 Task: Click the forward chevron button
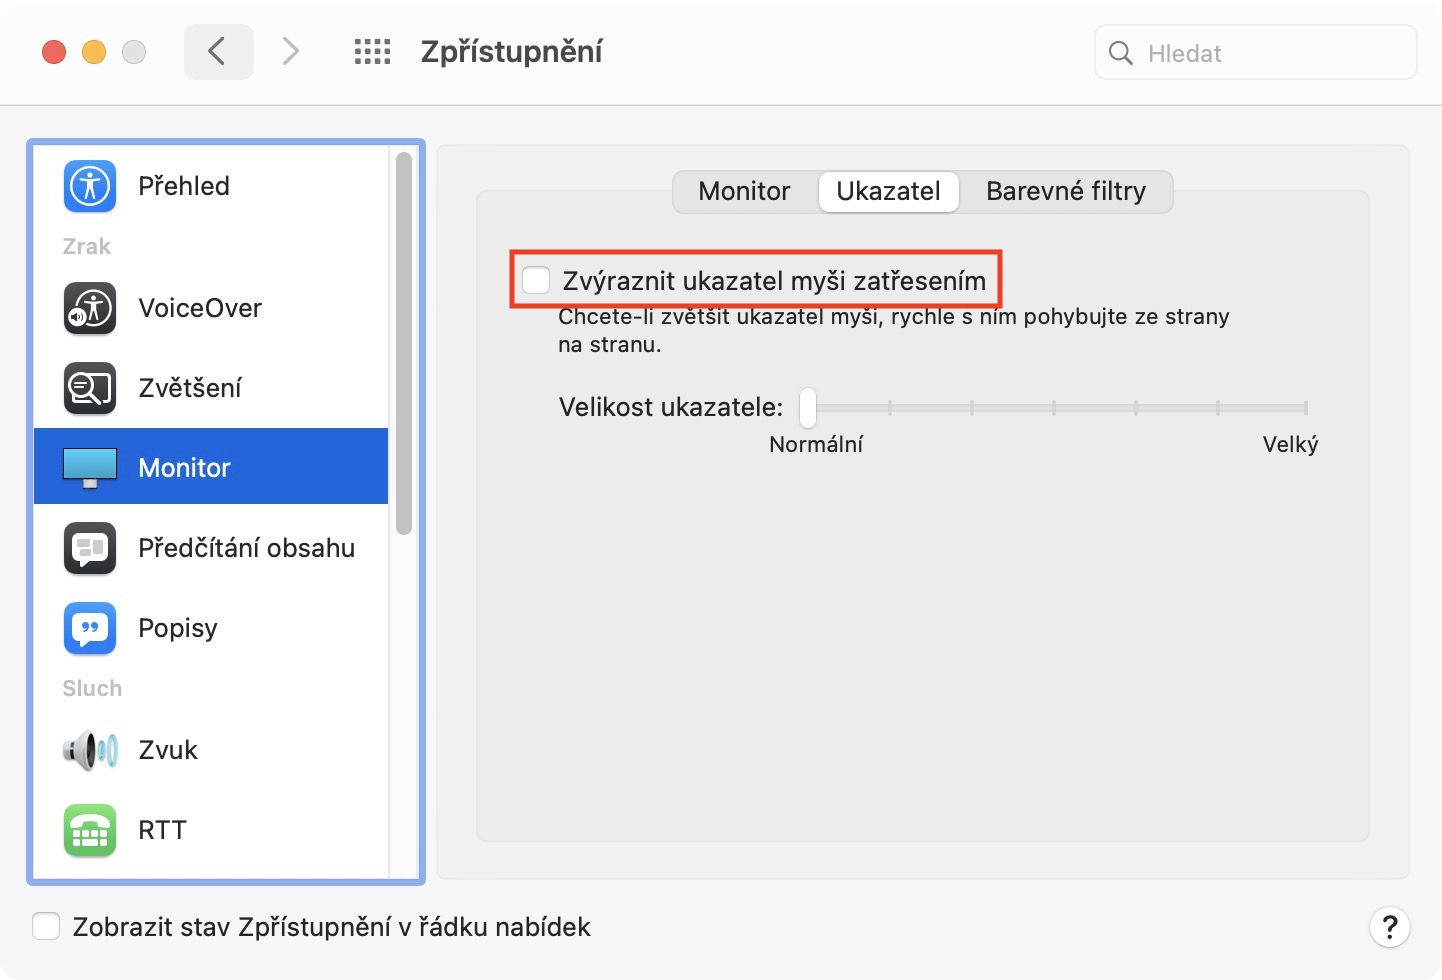(290, 52)
